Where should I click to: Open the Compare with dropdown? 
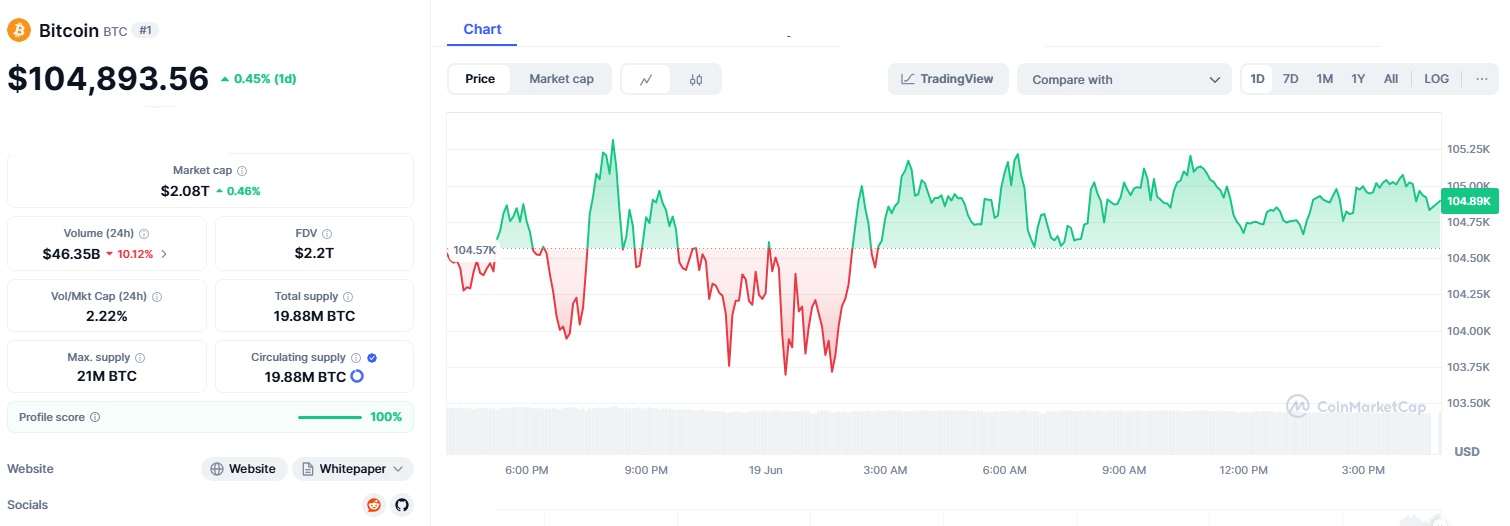pyautogui.click(x=1124, y=80)
